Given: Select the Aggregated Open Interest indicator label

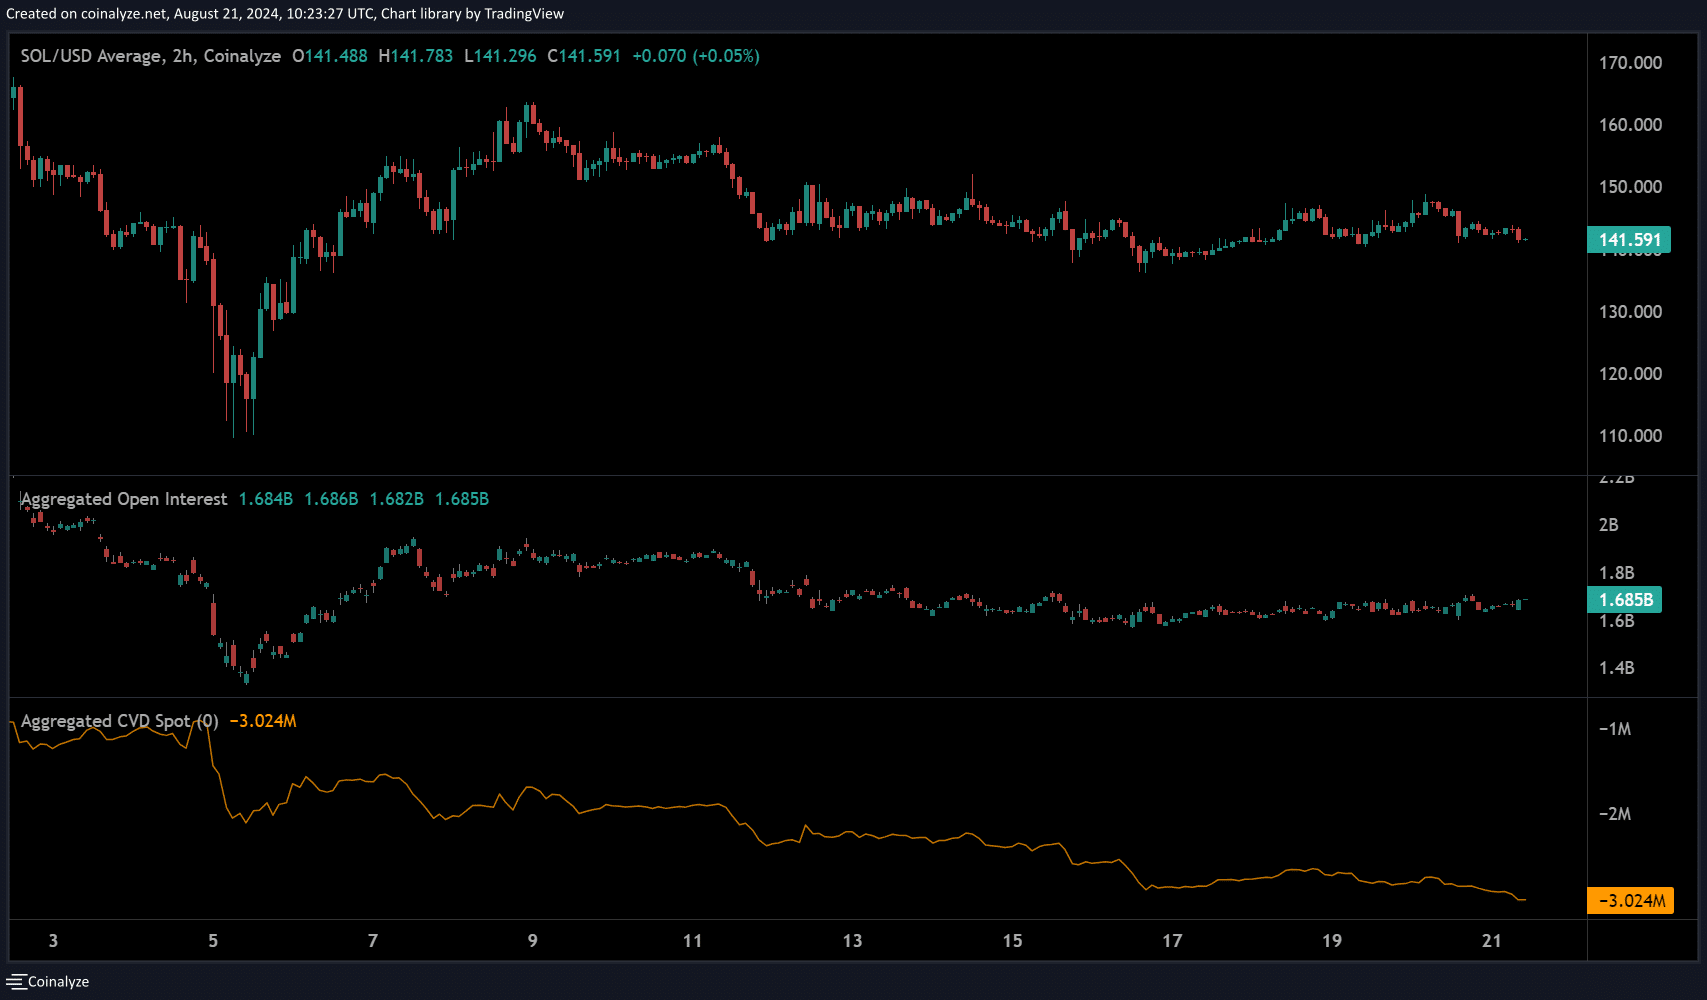Looking at the screenshot, I should coord(124,499).
